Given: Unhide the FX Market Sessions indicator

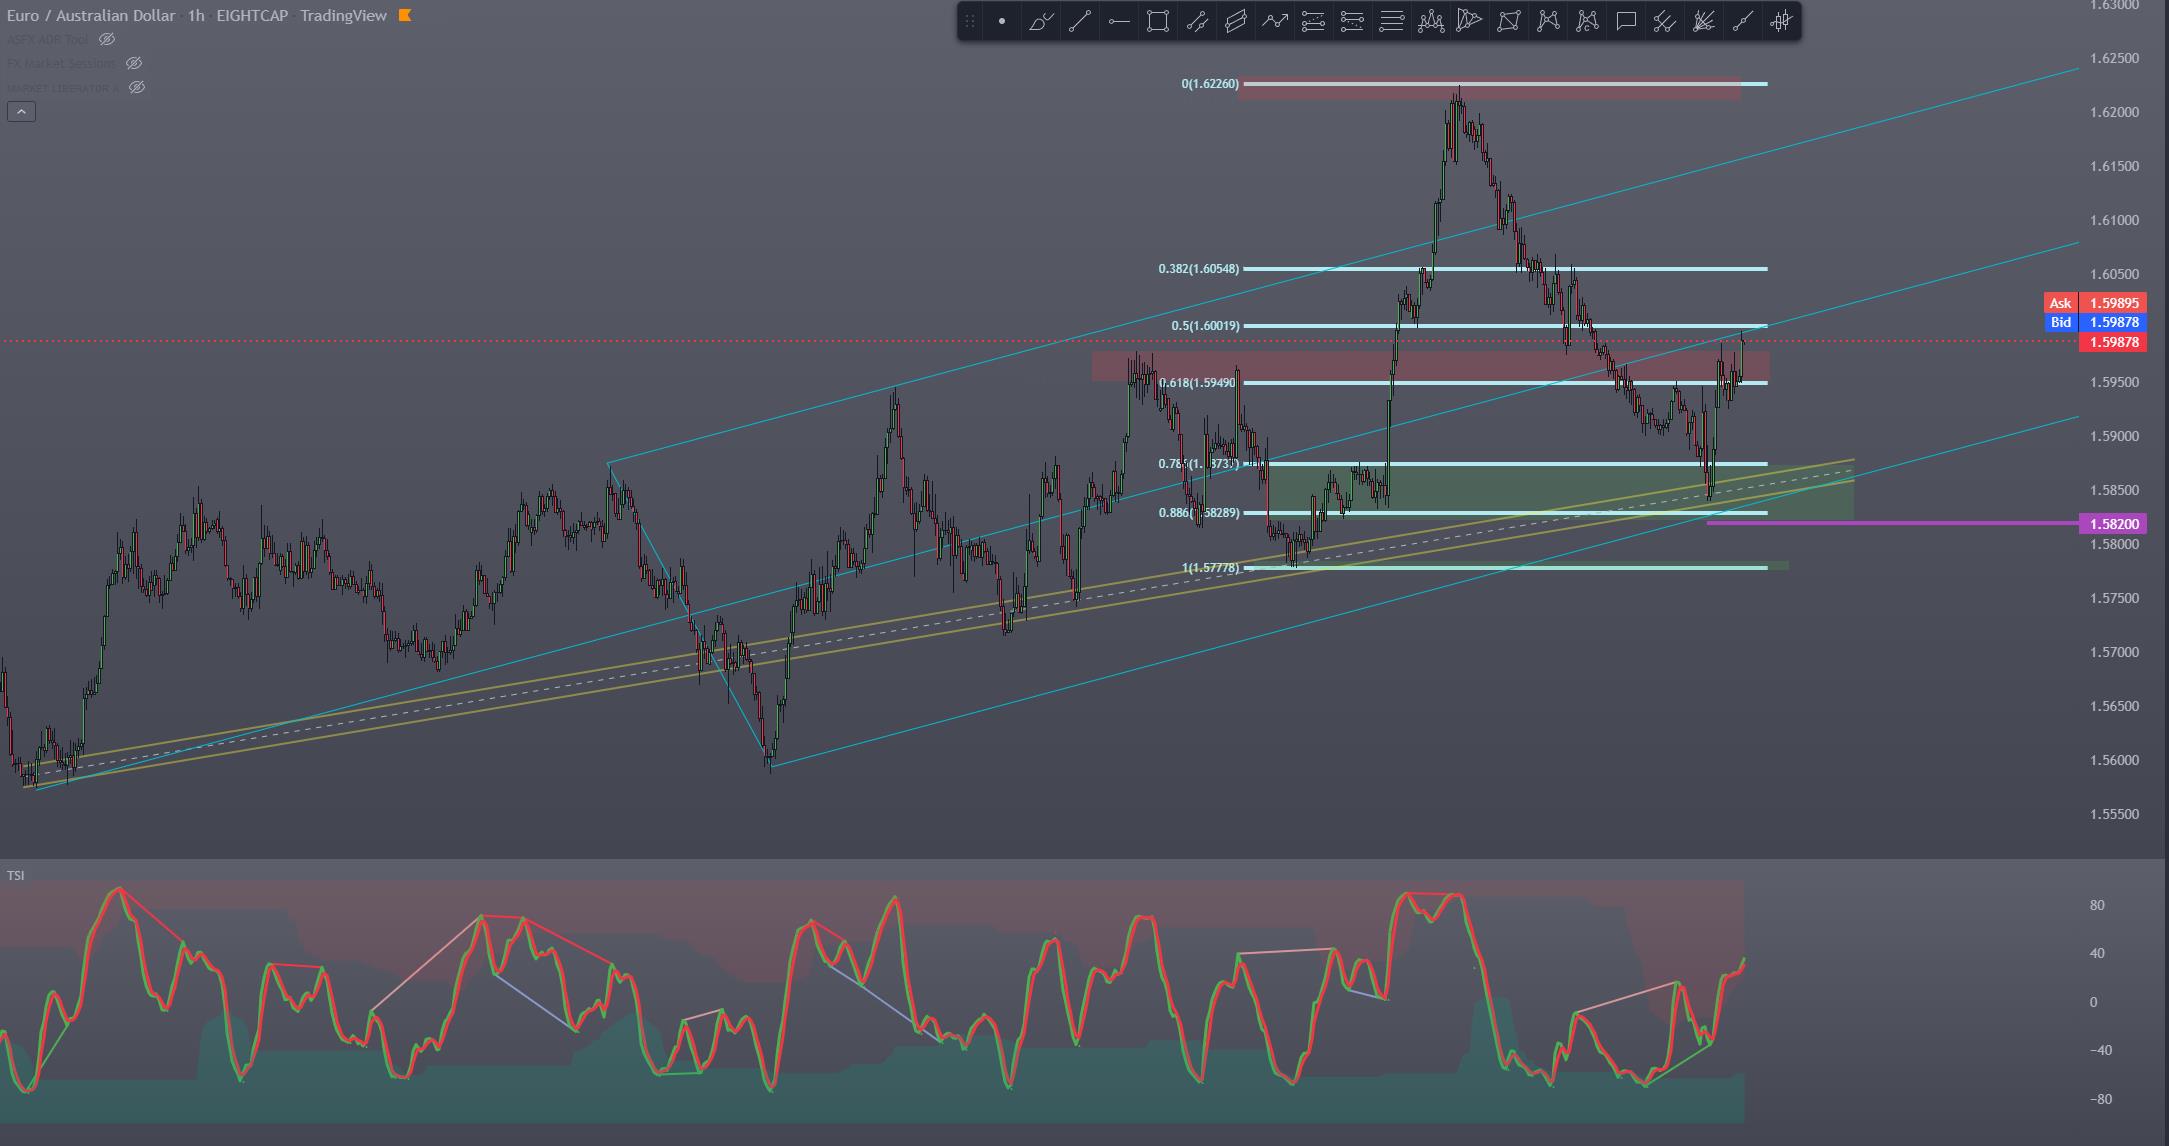Looking at the screenshot, I should (x=133, y=63).
